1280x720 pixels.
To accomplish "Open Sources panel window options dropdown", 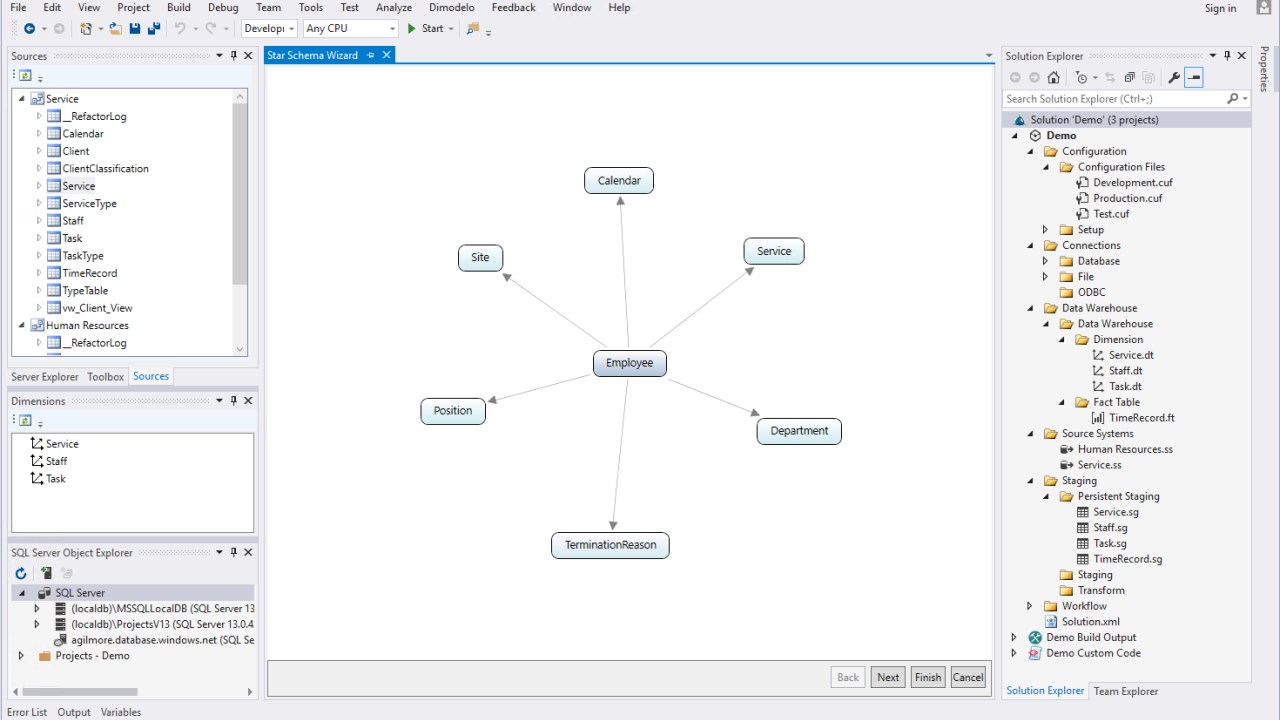I will [220, 56].
